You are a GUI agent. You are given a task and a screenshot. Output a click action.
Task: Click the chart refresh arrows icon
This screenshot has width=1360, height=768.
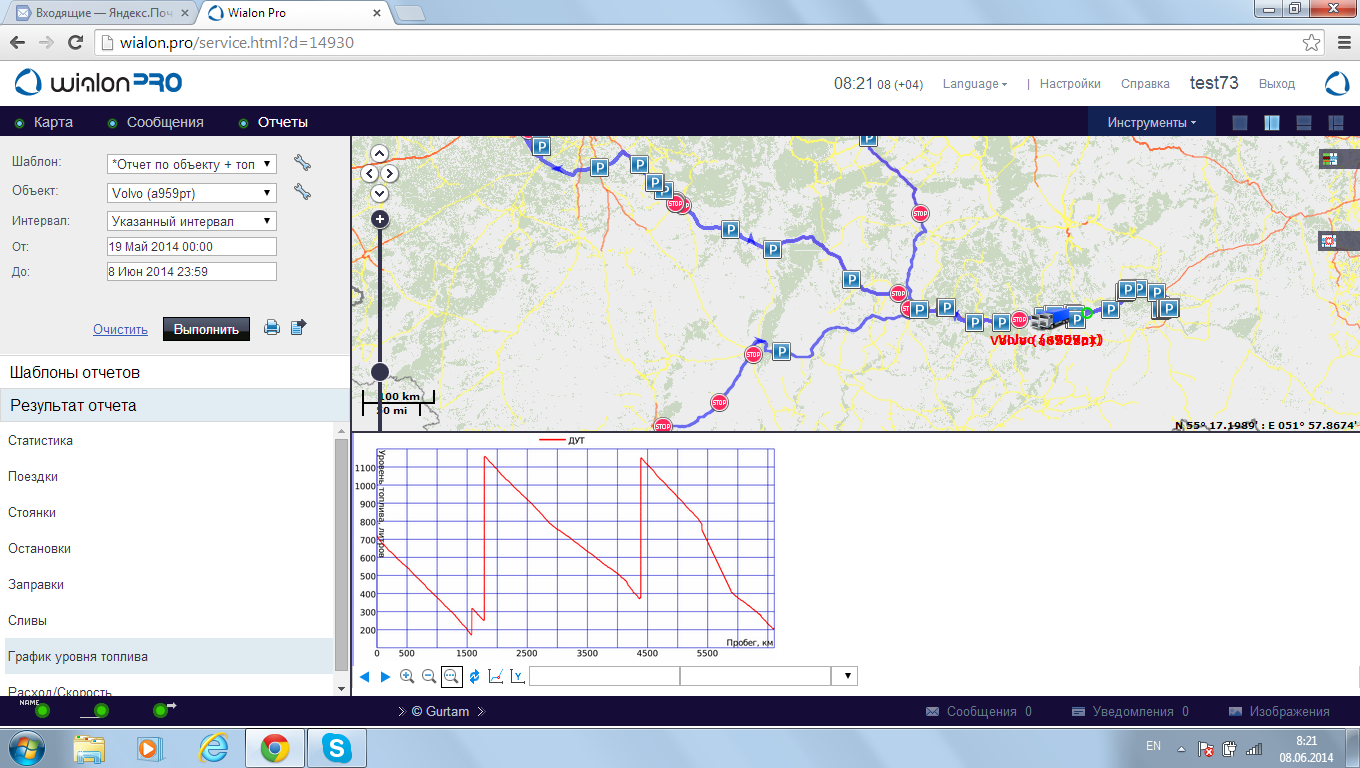click(x=474, y=677)
